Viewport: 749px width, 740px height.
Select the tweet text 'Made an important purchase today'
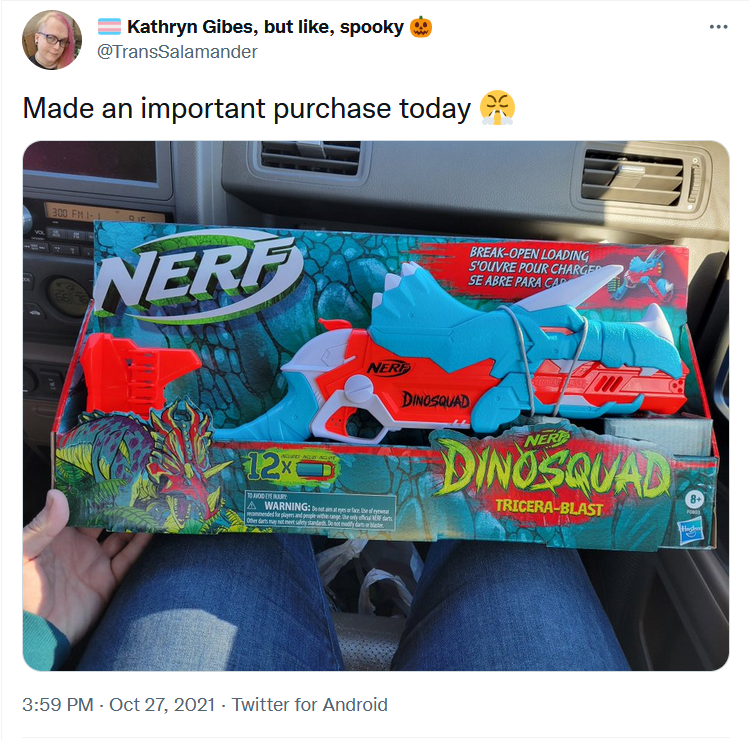[246, 108]
